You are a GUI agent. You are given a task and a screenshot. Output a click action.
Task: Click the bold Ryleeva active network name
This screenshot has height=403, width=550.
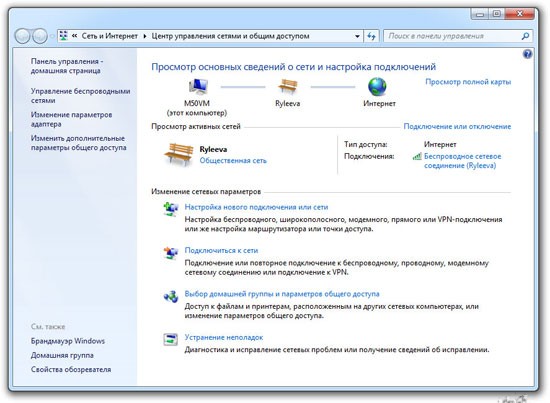(213, 149)
